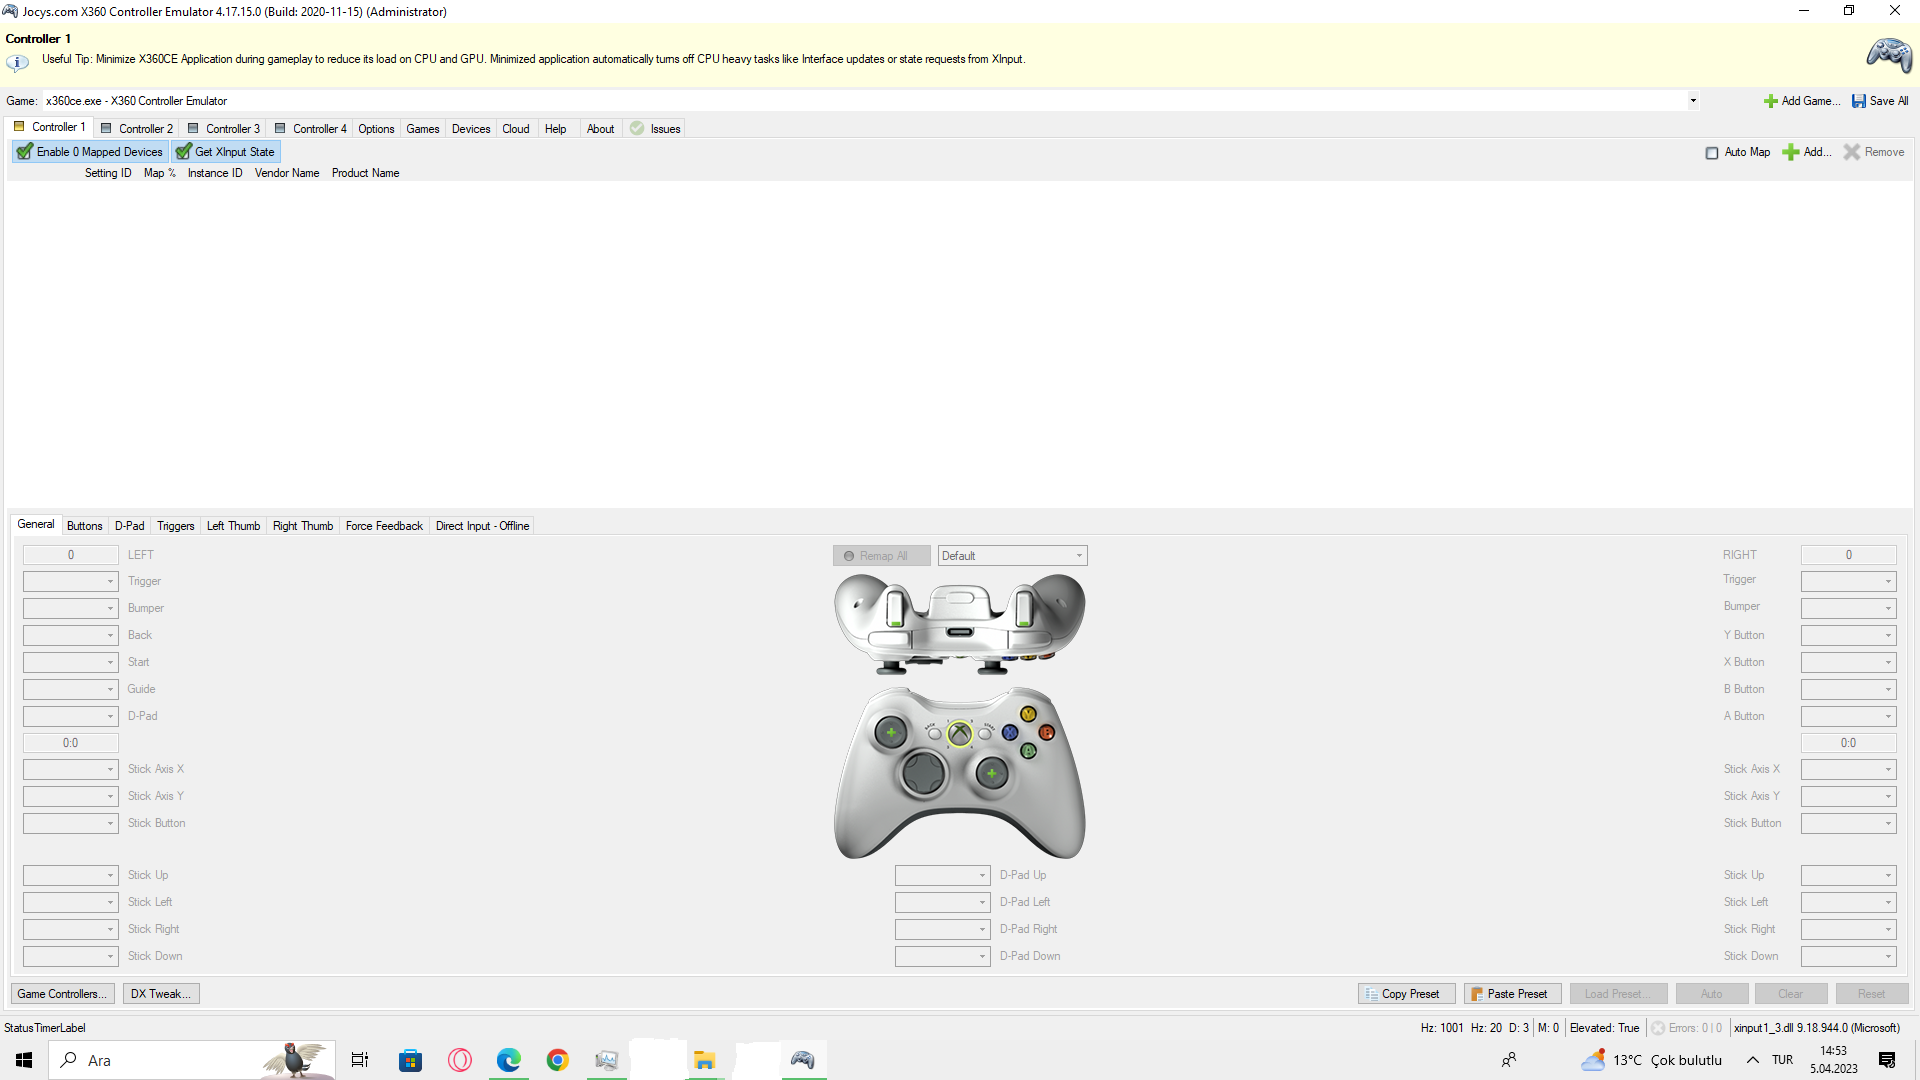Click the Copy Preset icon button

[x=1371, y=994]
